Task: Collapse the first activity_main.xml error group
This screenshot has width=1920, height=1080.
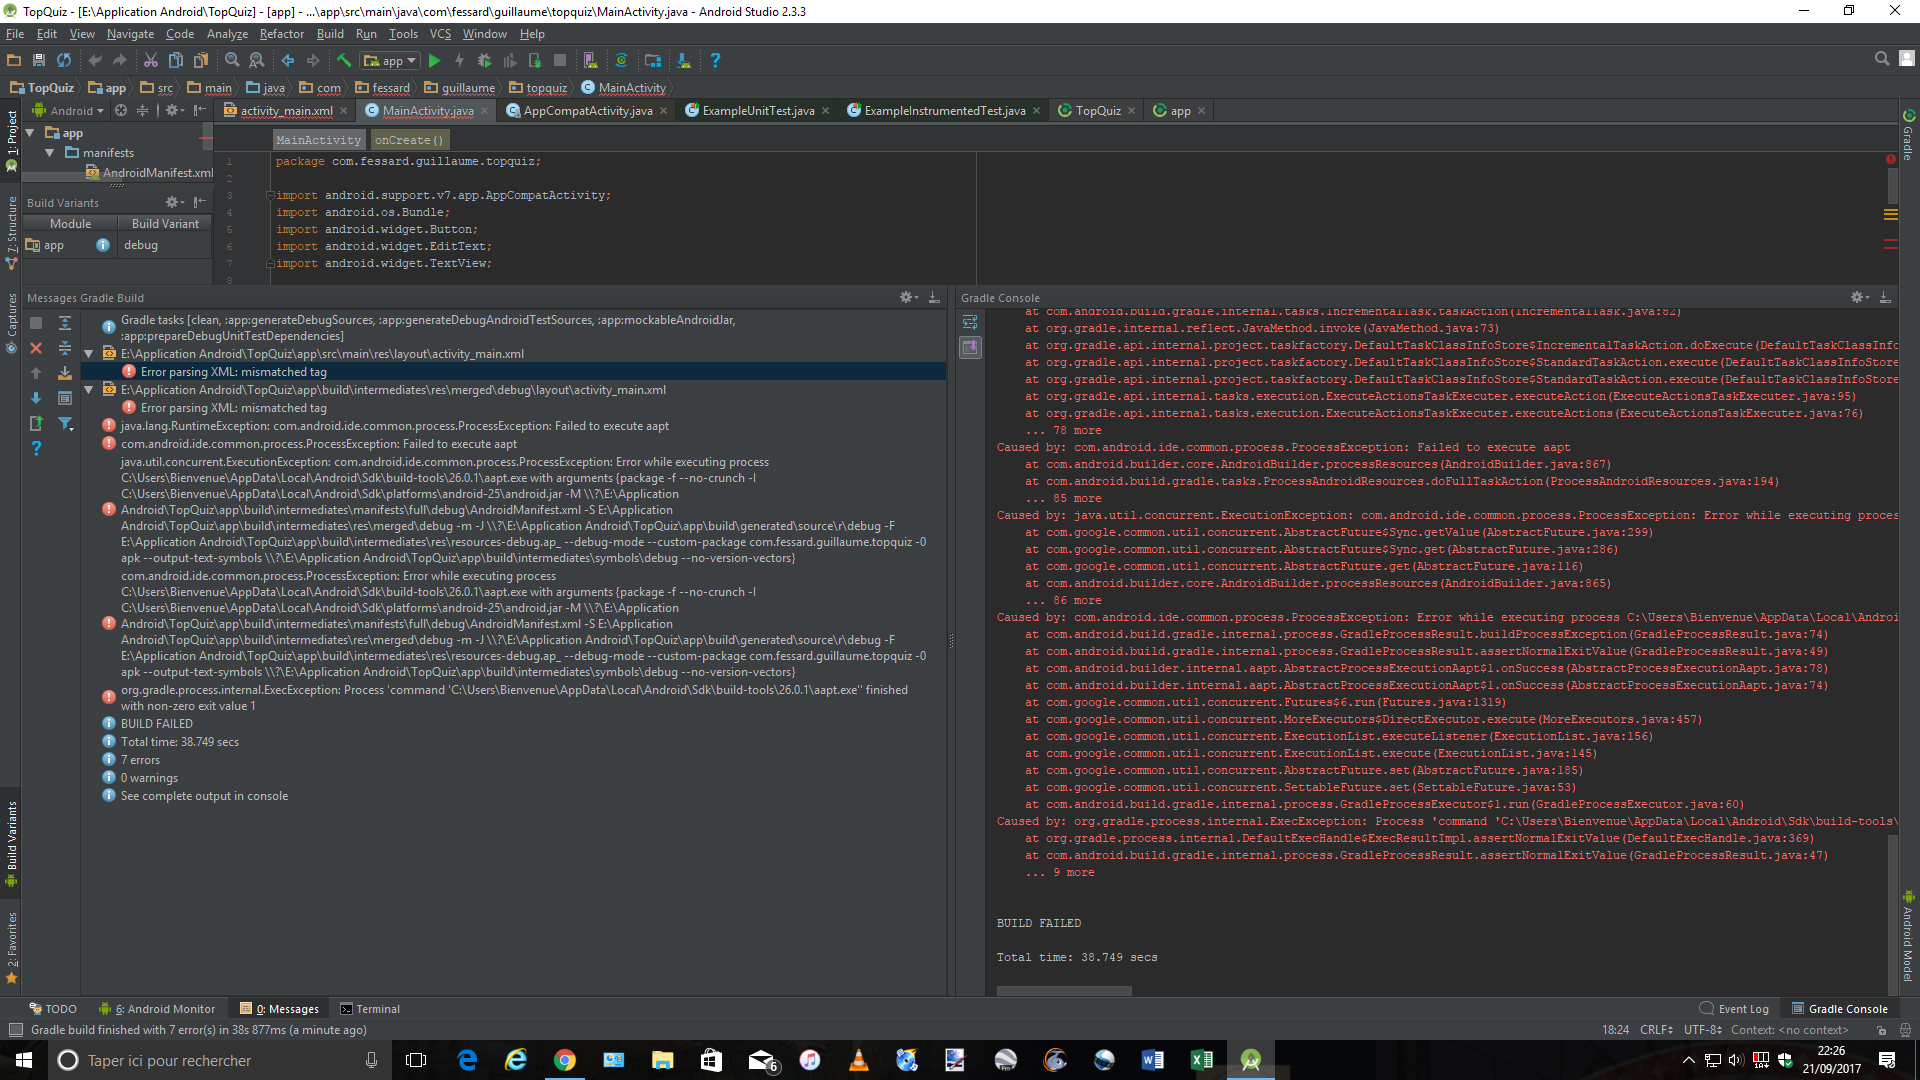Action: coord(89,353)
